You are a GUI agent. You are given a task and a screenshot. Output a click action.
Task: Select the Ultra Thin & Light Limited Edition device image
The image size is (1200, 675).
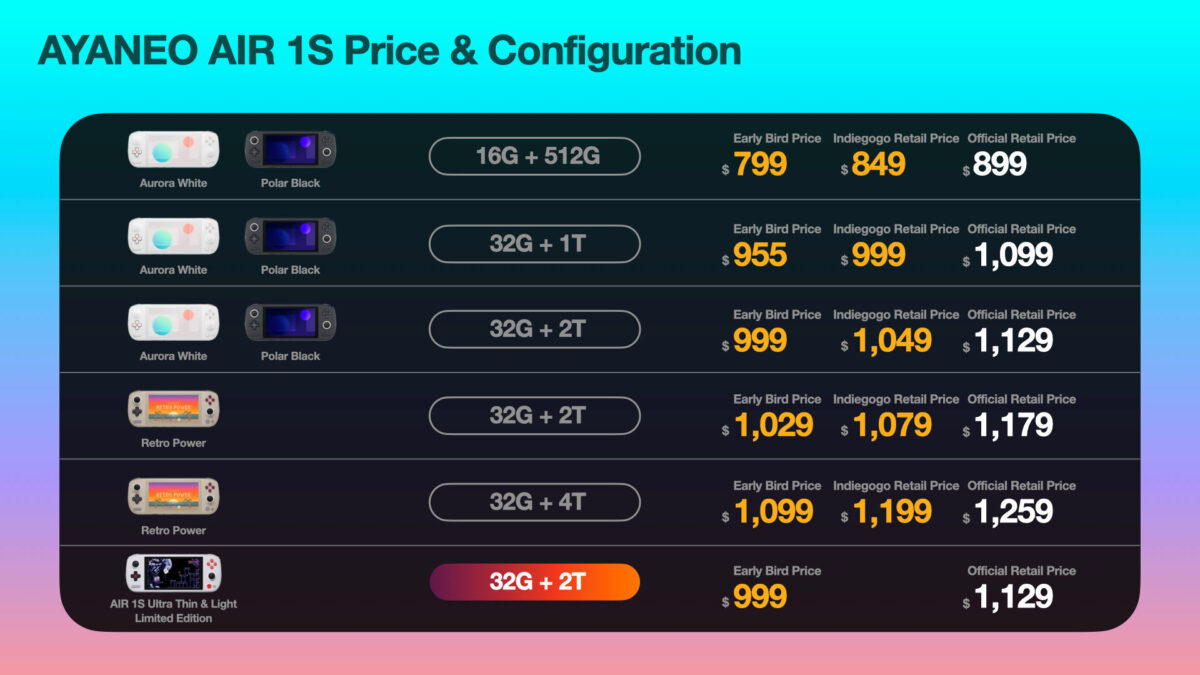pos(173,573)
